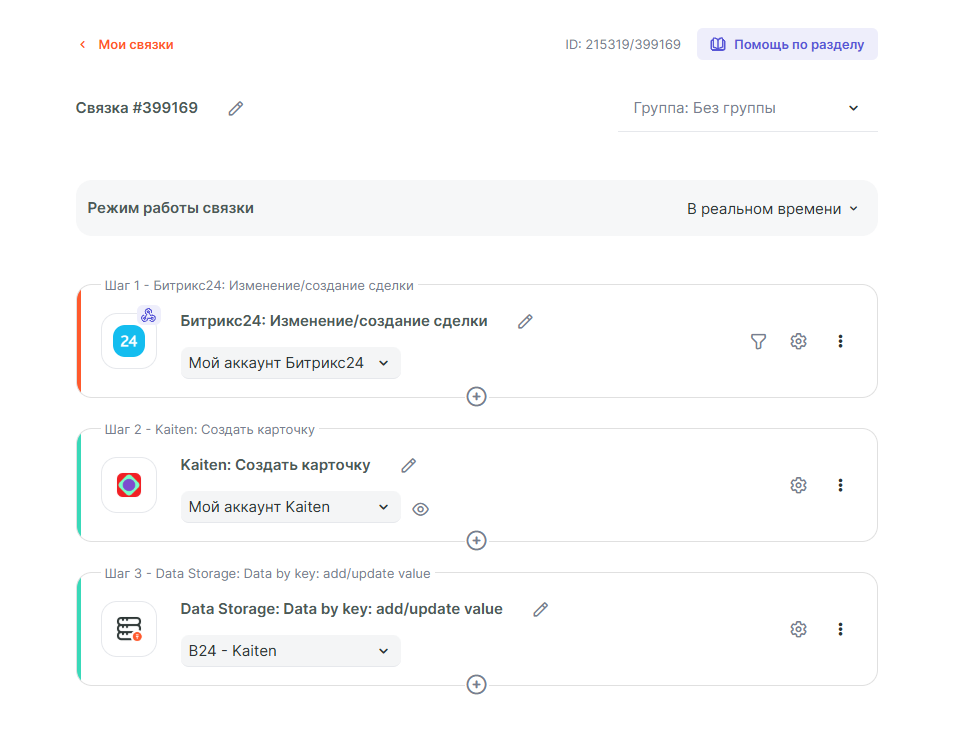
Task: Edit Bitrix24 step name with pencil icon
Action: [x=525, y=321]
